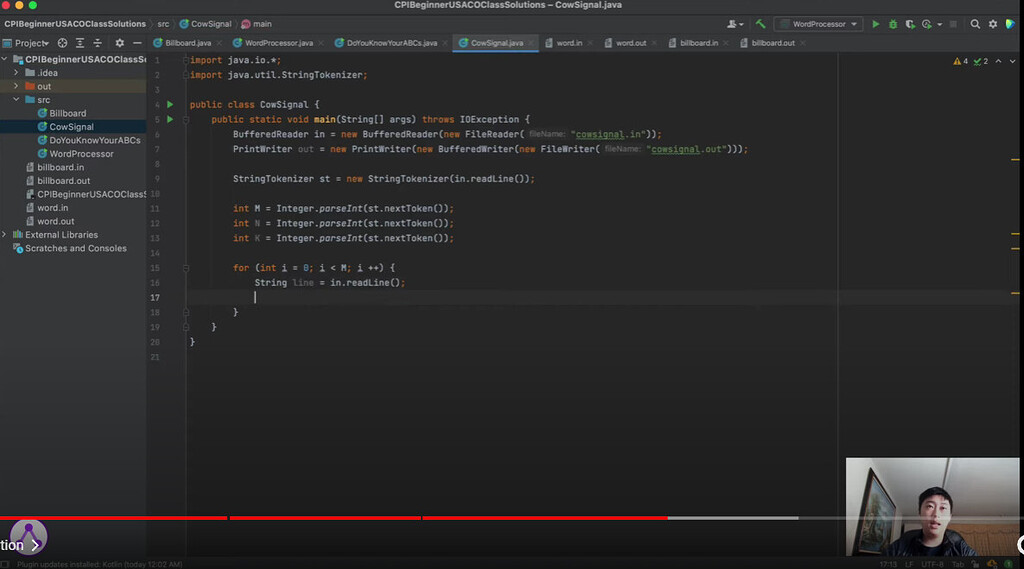Open IDE settings gear in top toolbar

click(992, 24)
